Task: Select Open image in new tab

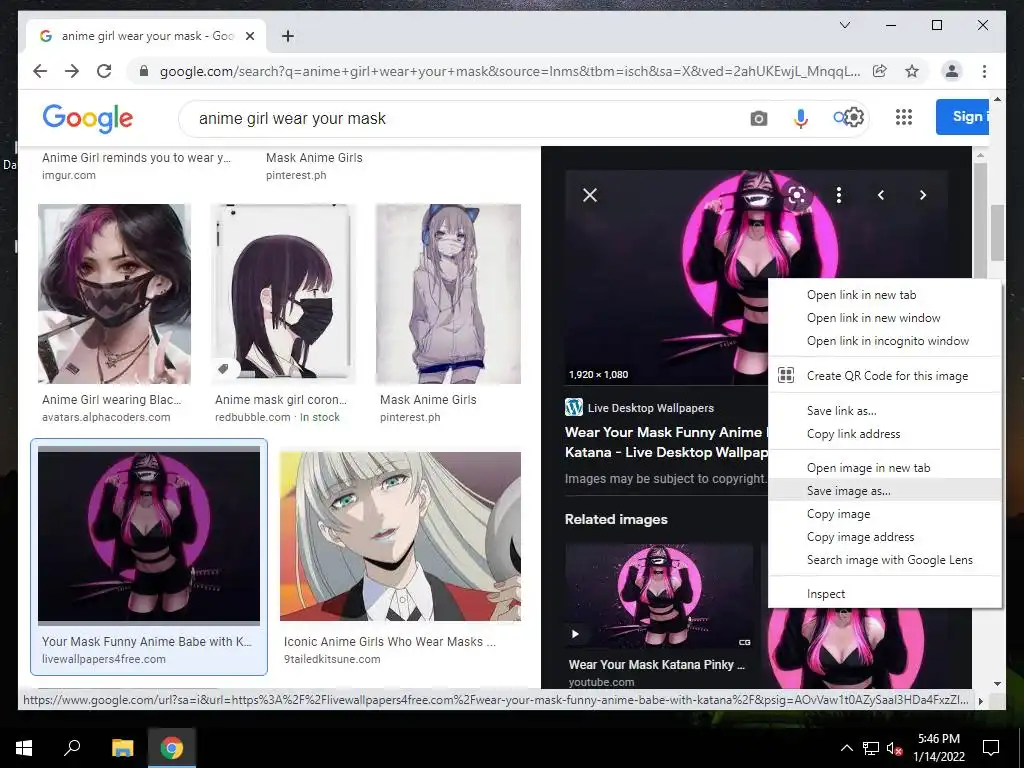Action: point(885,468)
